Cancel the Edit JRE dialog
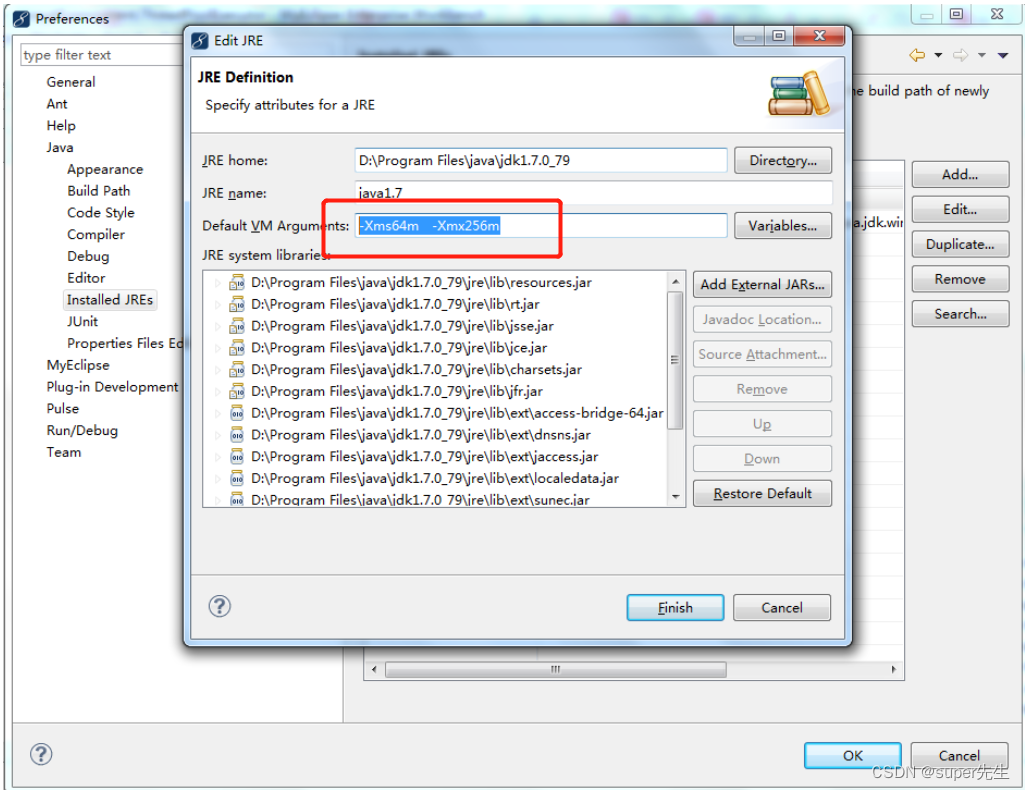 [x=782, y=608]
